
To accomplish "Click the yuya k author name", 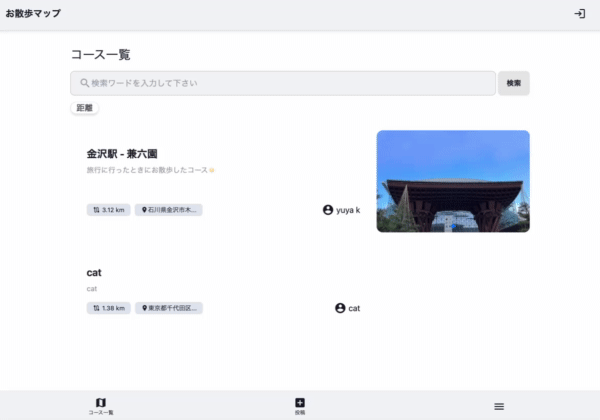I will pos(348,210).
